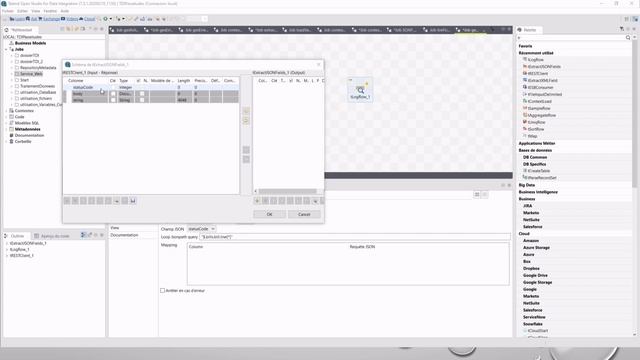Select tAggregateRow in the Palette
This screenshot has height=360, width=640.
[542, 115]
